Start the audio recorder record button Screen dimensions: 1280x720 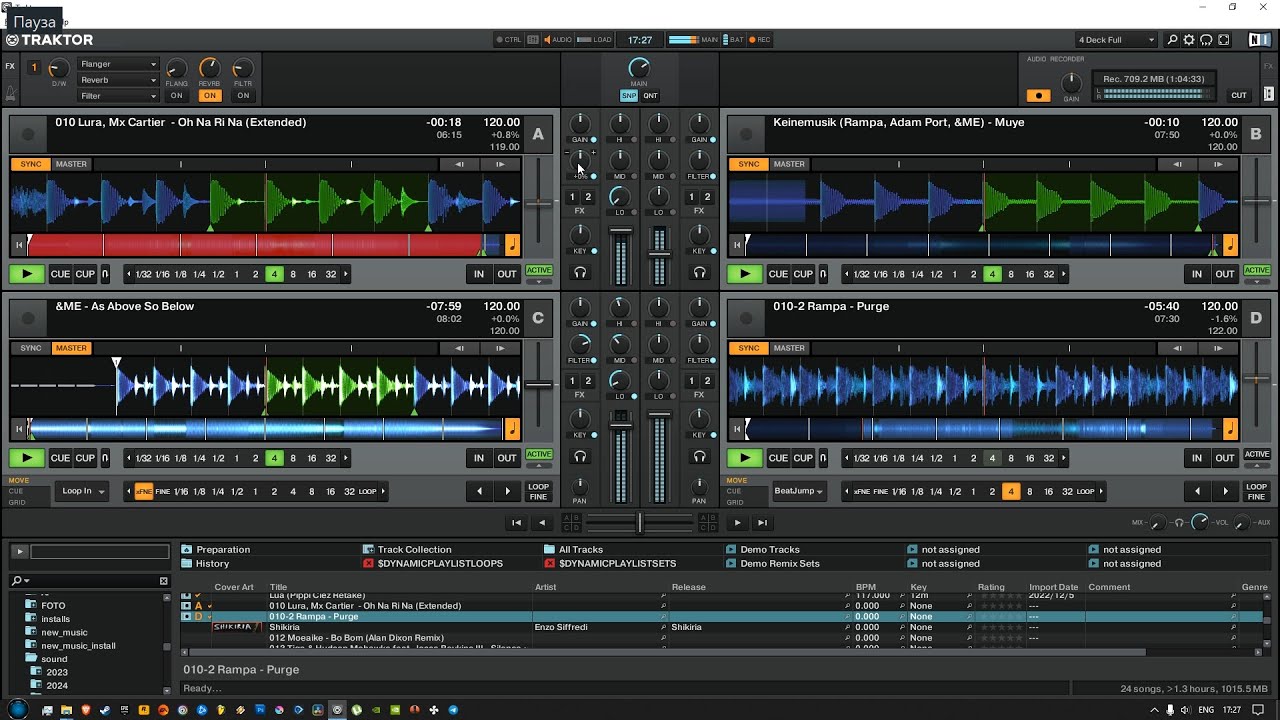click(x=1039, y=95)
